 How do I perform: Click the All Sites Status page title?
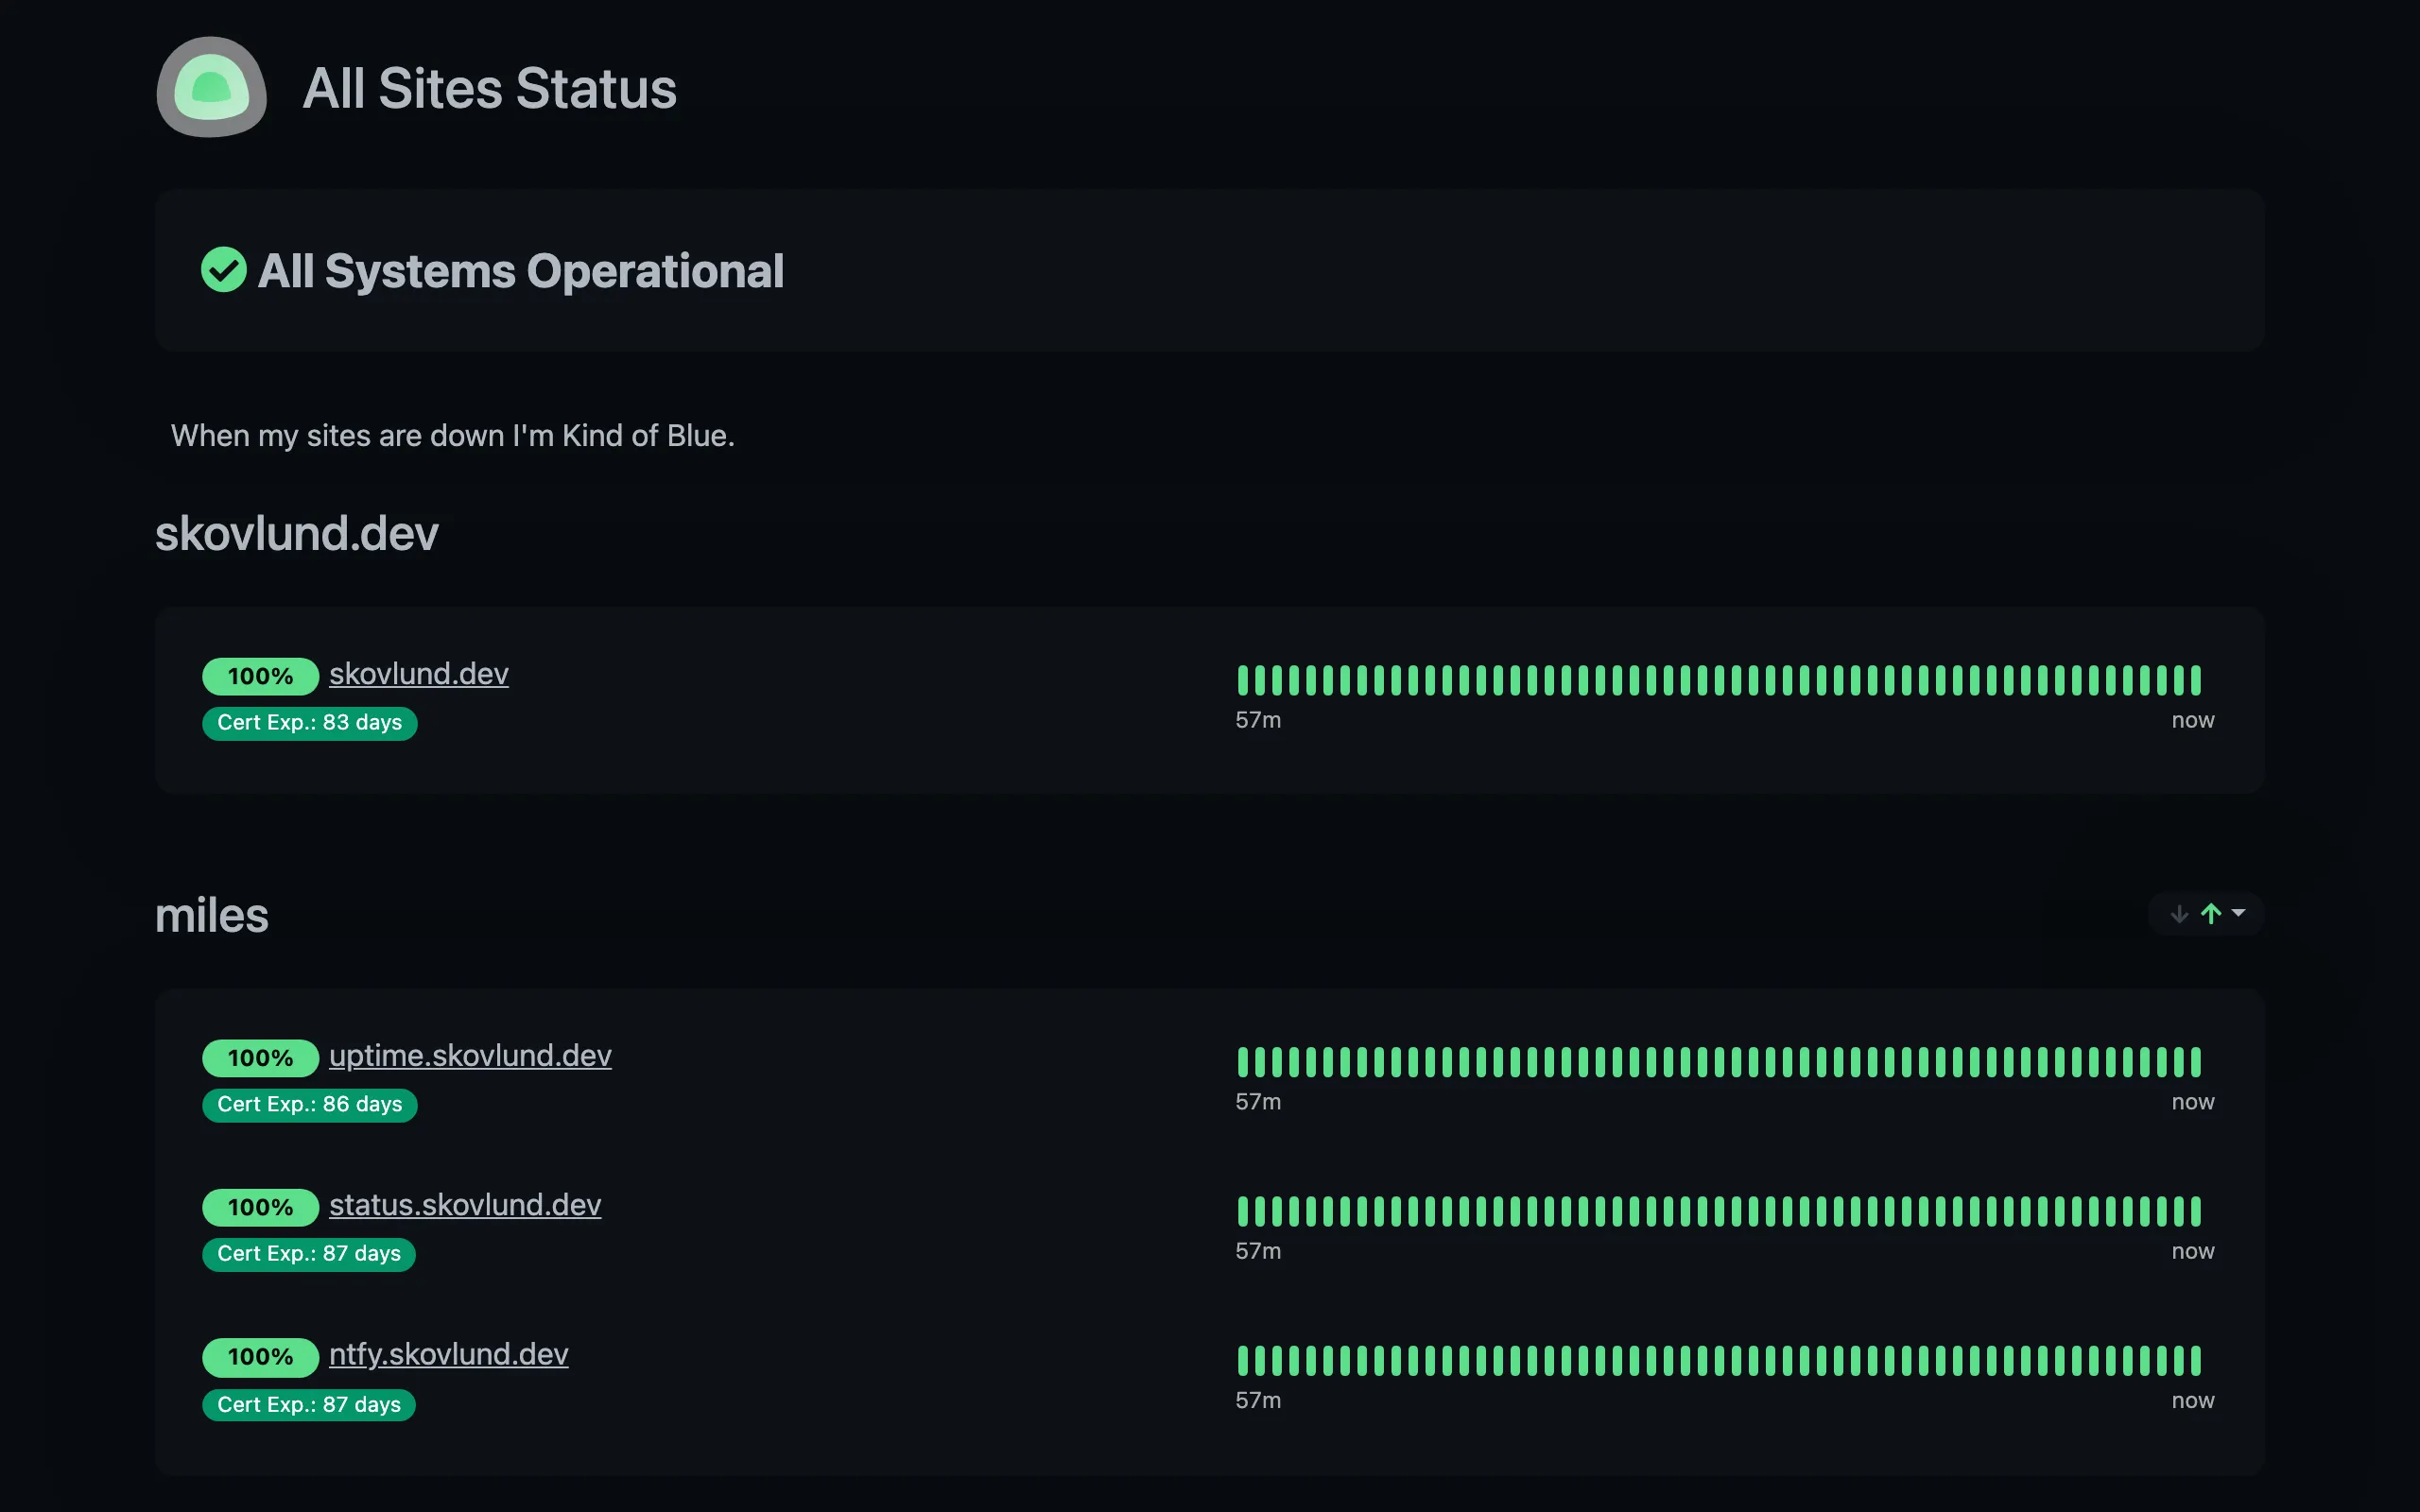(489, 88)
